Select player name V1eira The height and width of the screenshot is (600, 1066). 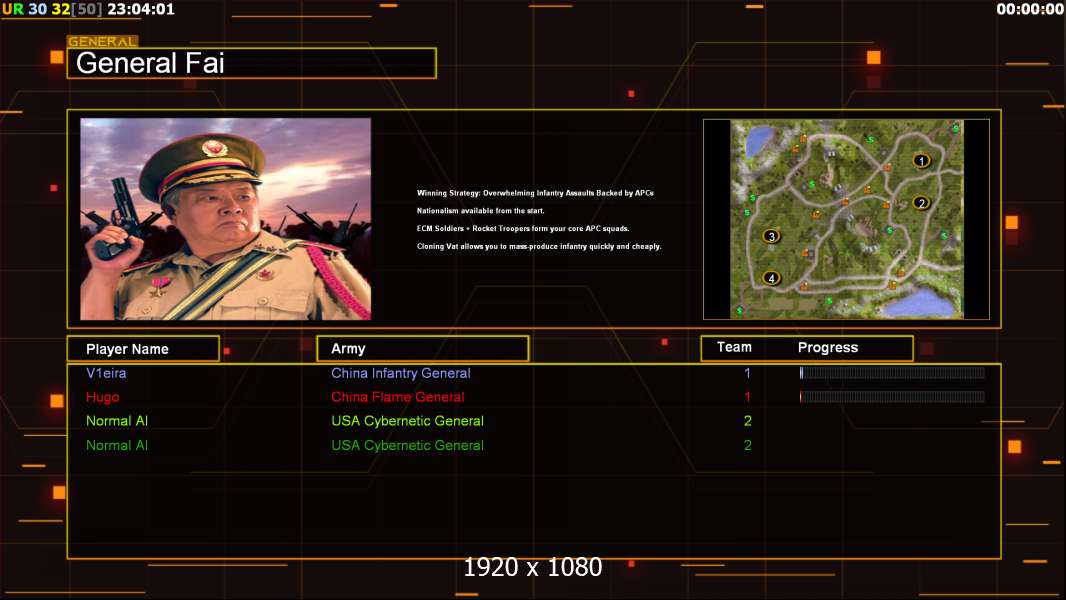[x=106, y=373]
